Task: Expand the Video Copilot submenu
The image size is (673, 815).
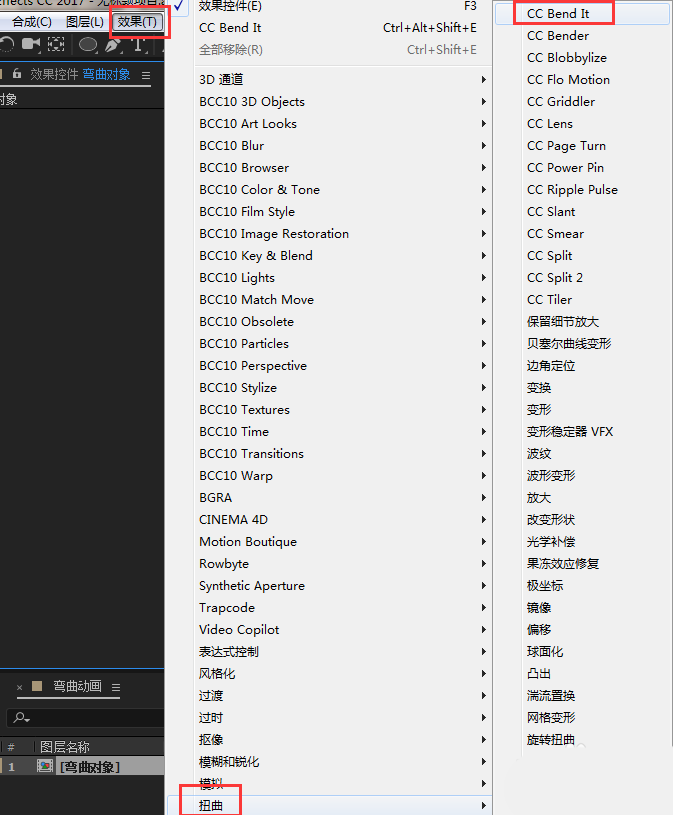Action: [342, 629]
